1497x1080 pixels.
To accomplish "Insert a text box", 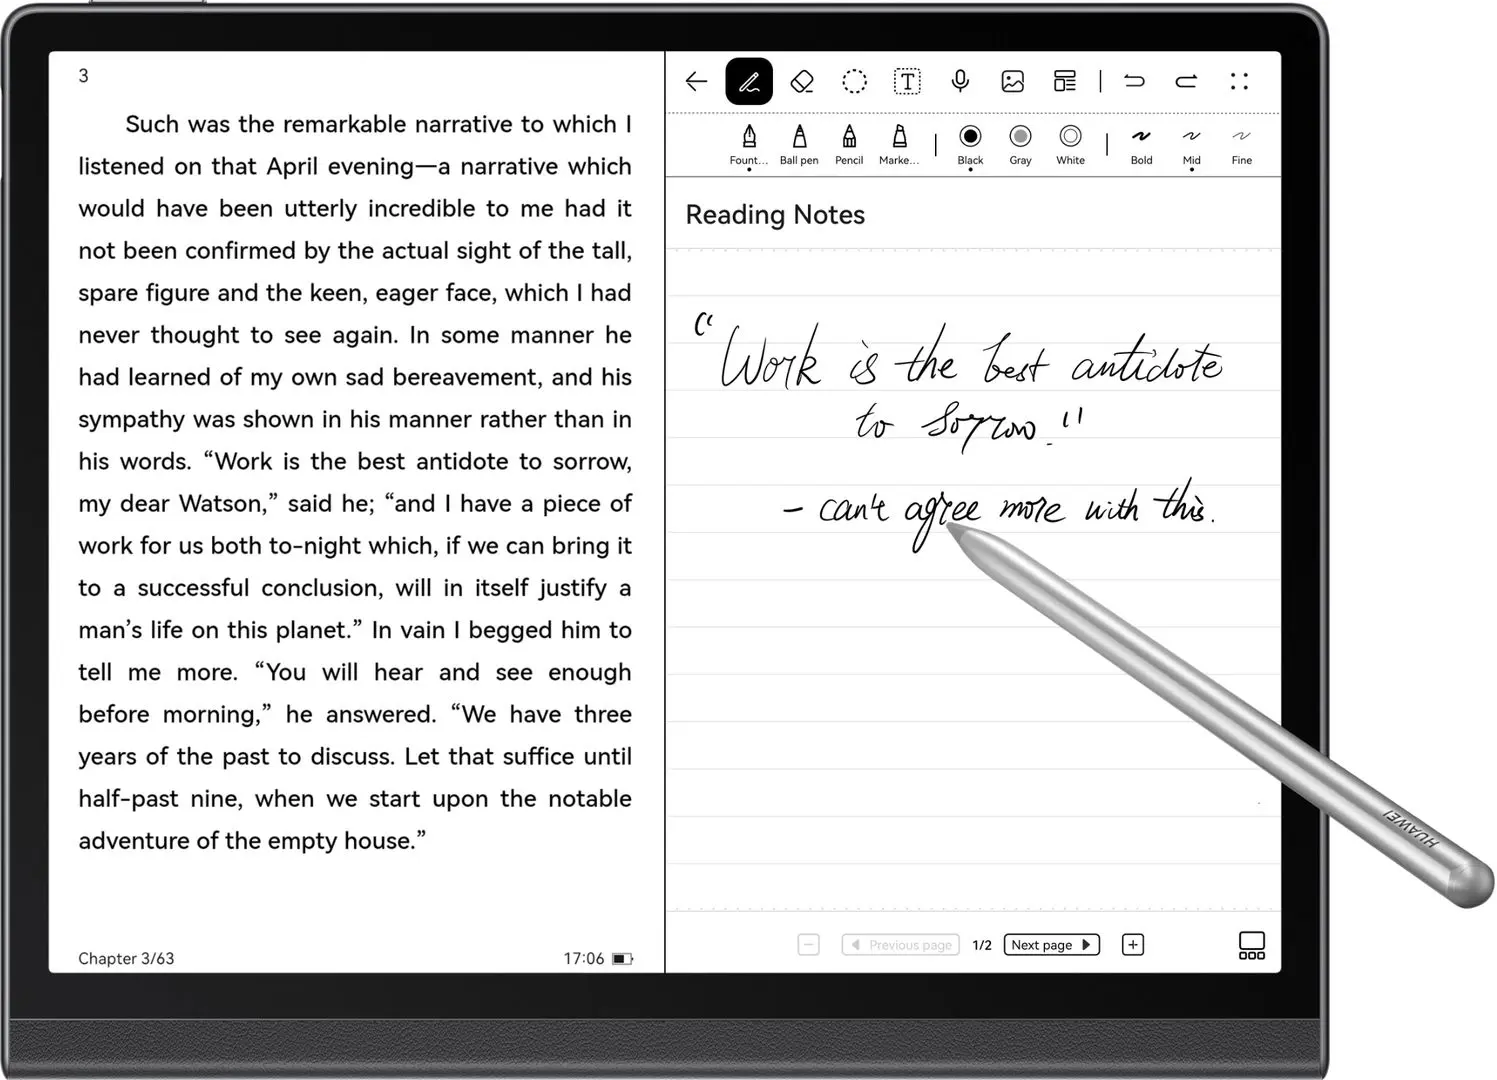I will coord(907,81).
